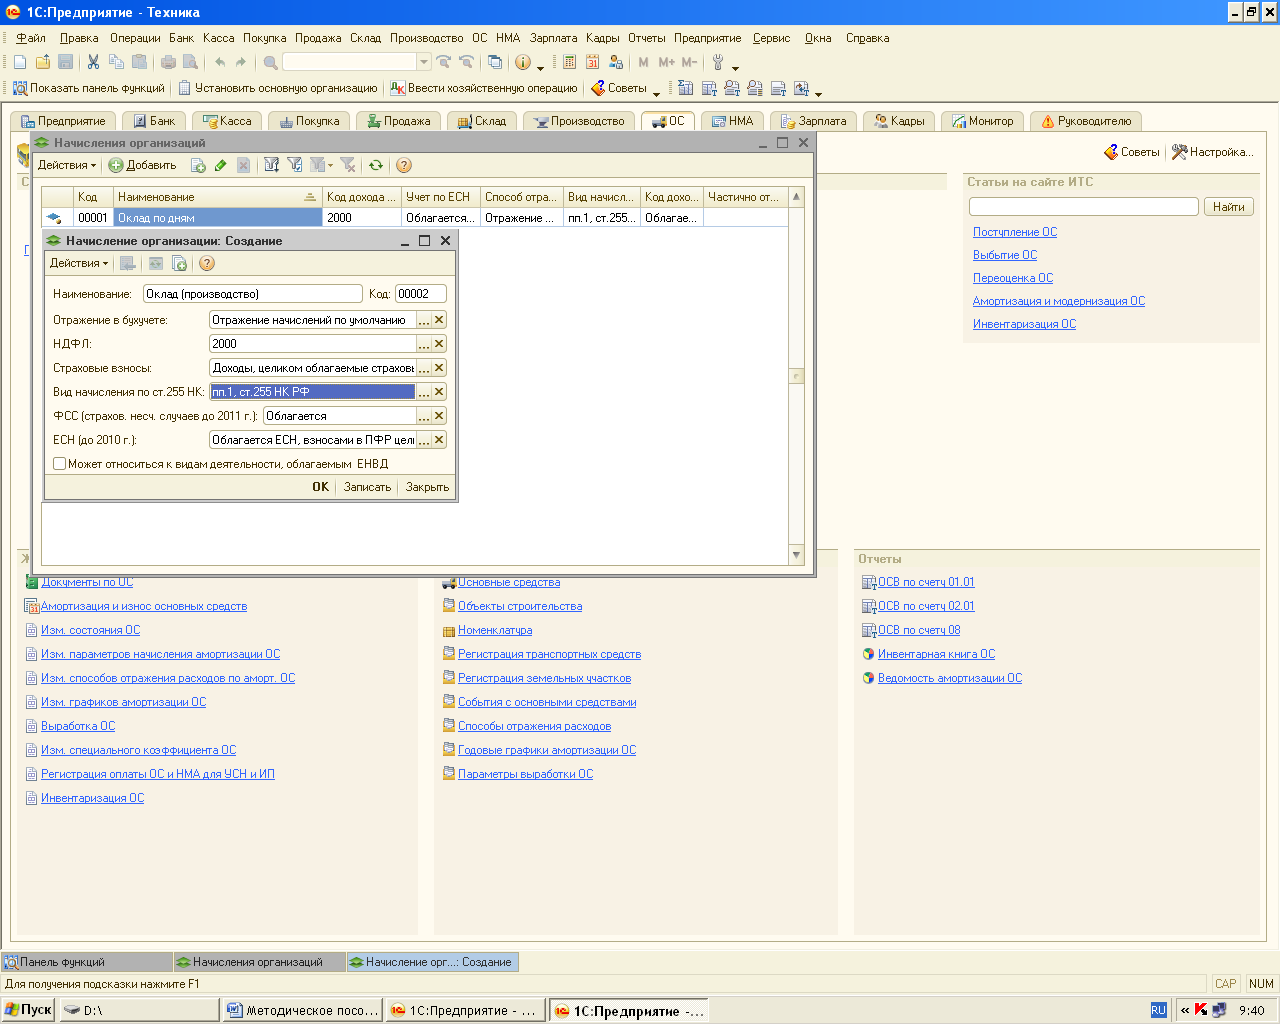
Task: Click the Find magnifier icon
Action: click(x=270, y=62)
